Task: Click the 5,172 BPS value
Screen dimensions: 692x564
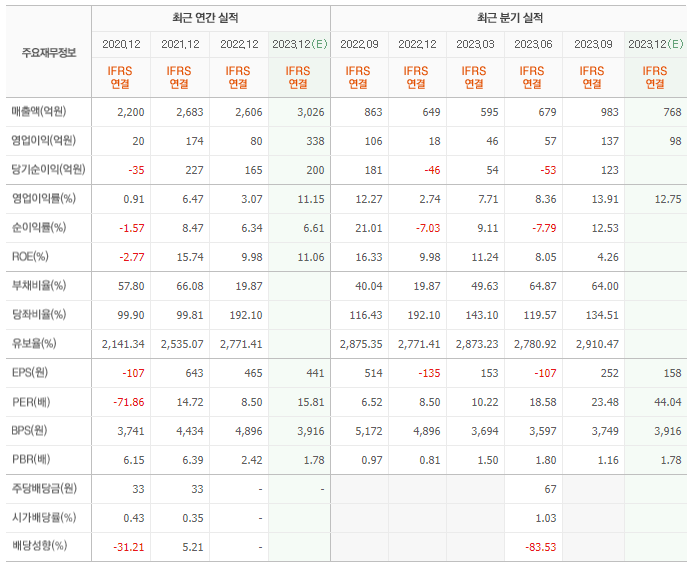Action: (369, 431)
